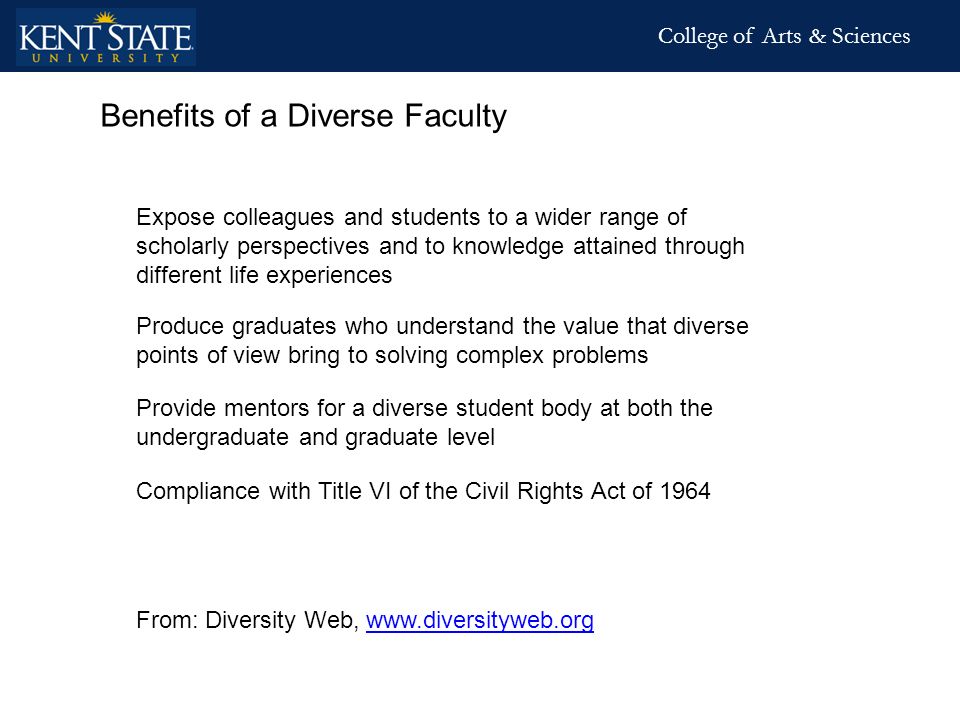The width and height of the screenshot is (960, 720).
Task: Click the sunburst emblem above Kent State
Action: 105,17
